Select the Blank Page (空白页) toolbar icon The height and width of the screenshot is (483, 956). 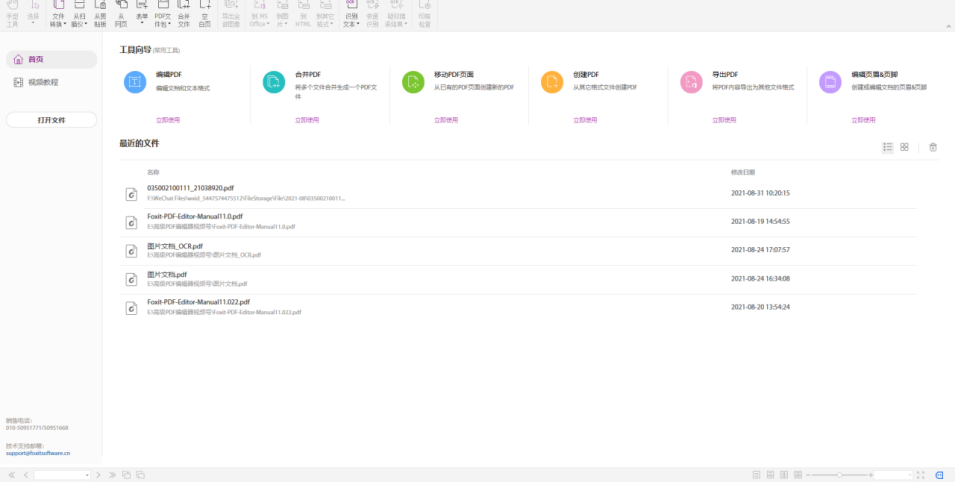tap(206, 14)
